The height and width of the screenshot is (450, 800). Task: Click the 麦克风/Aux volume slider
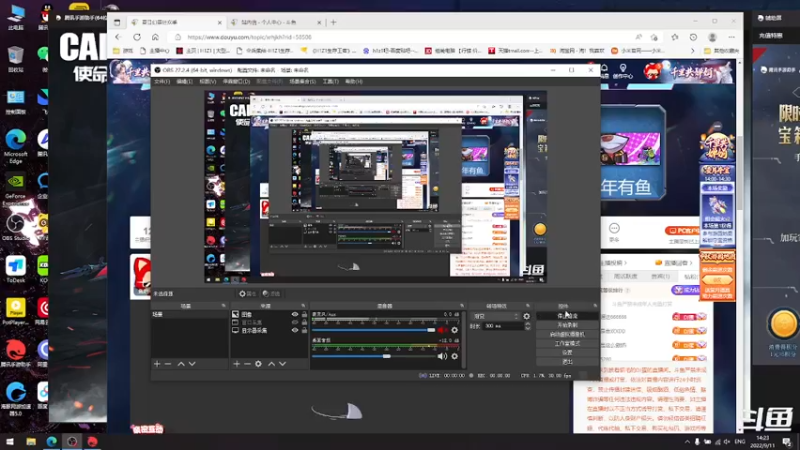click(x=373, y=330)
